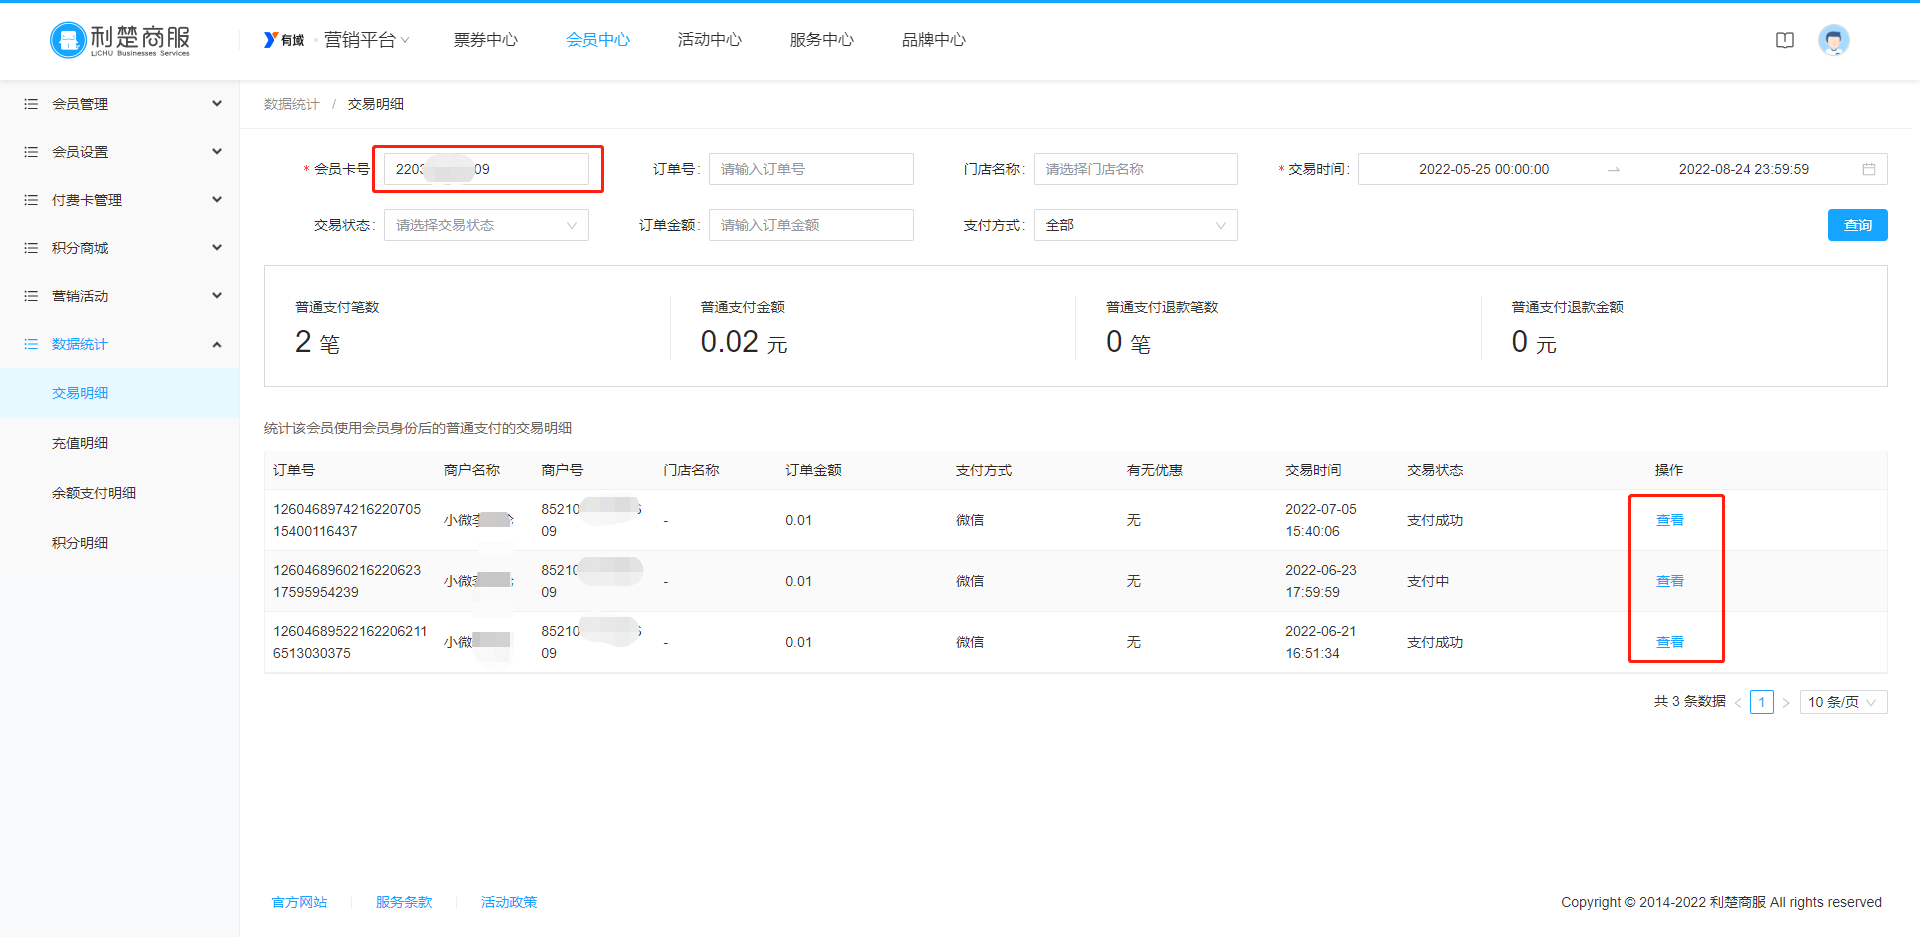Viewport: 1920px width, 937px height.
Task: Open the user avatar menu
Action: coord(1834,40)
